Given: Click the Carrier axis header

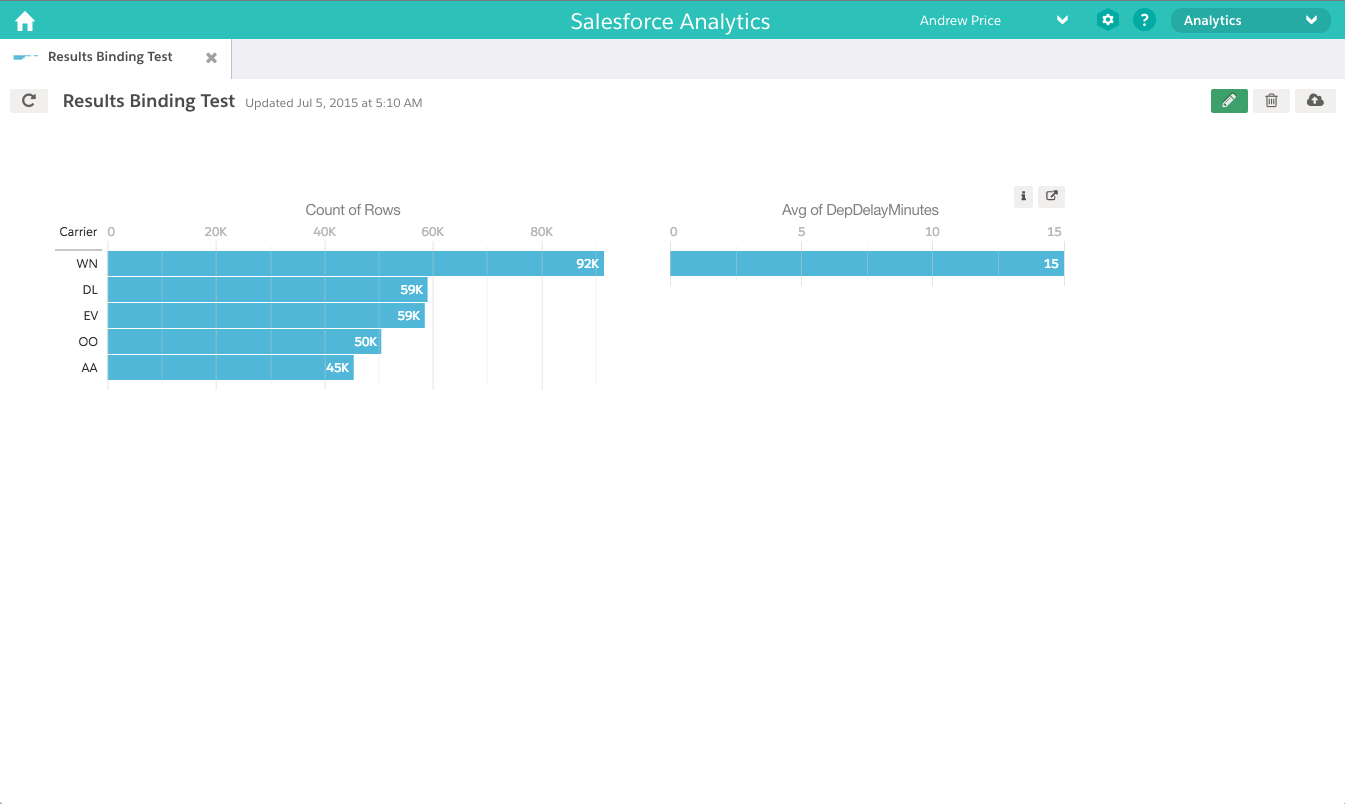Looking at the screenshot, I should [78, 232].
